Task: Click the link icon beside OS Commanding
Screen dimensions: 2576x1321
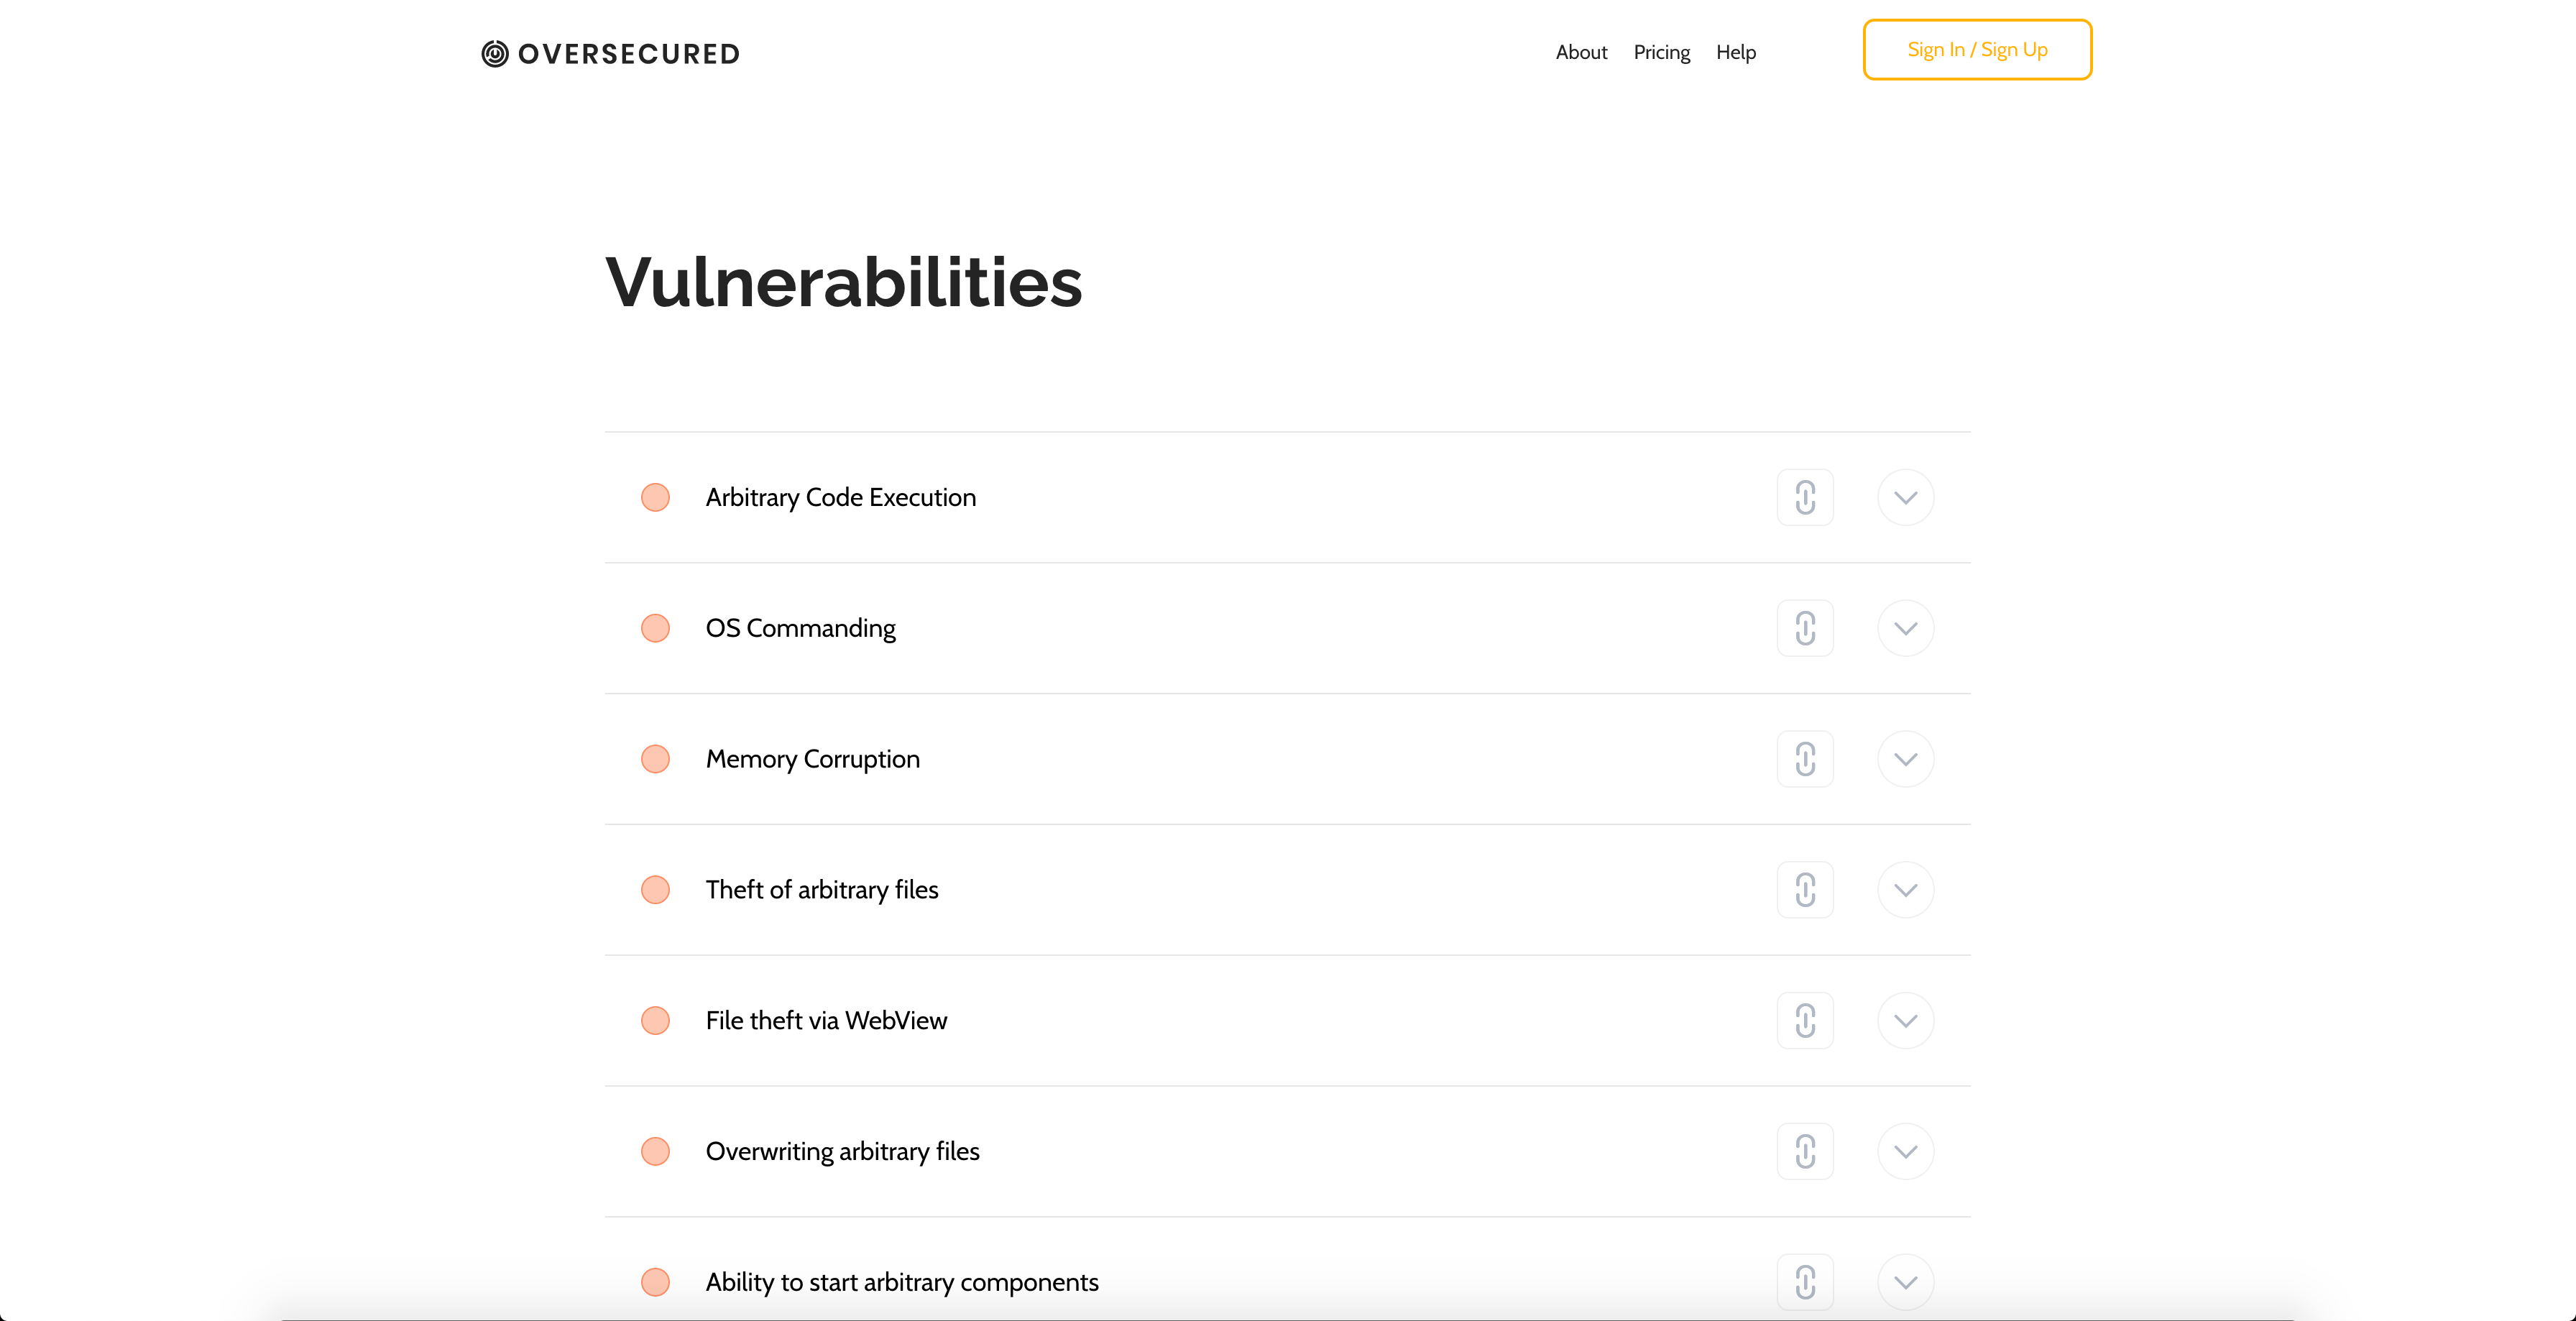Action: point(1805,628)
